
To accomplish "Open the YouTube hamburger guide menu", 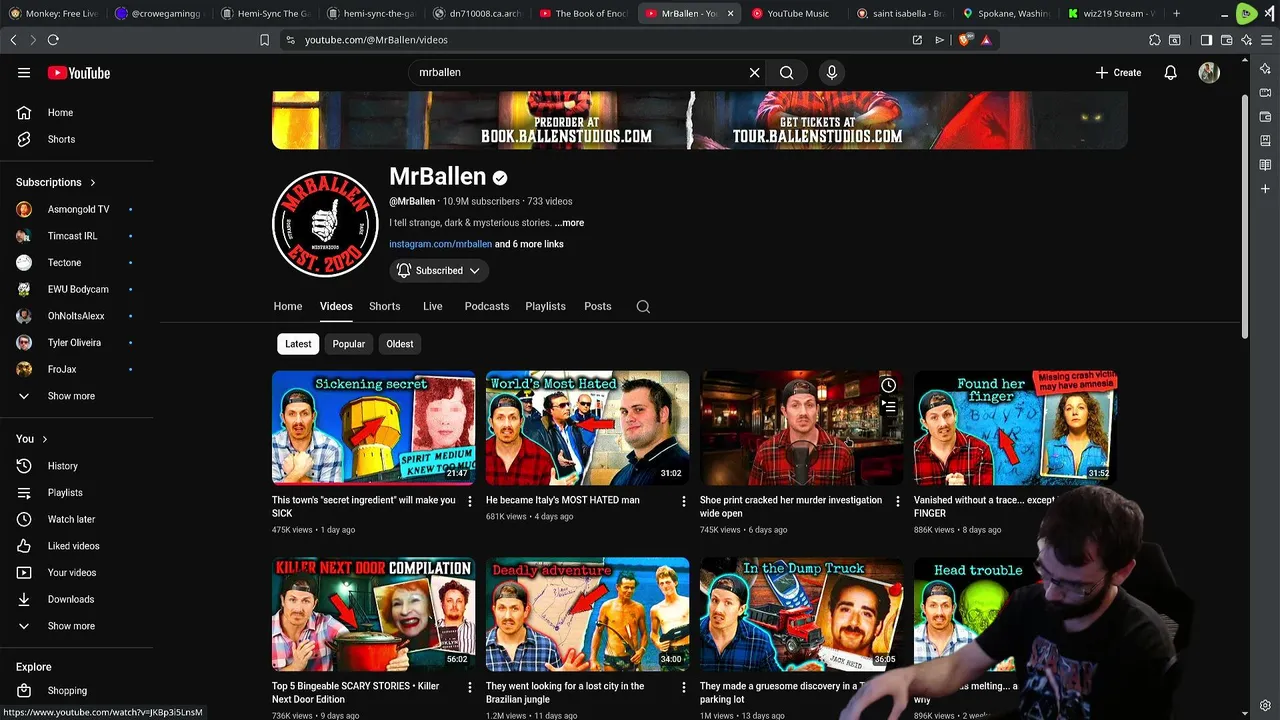I will coord(24,73).
